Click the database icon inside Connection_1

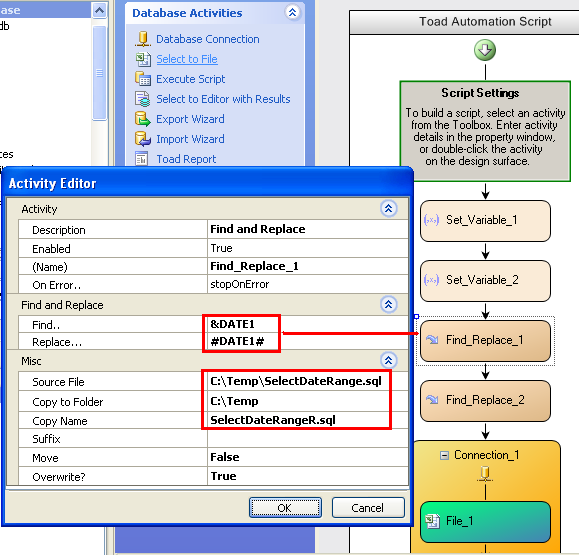[x=485, y=473]
